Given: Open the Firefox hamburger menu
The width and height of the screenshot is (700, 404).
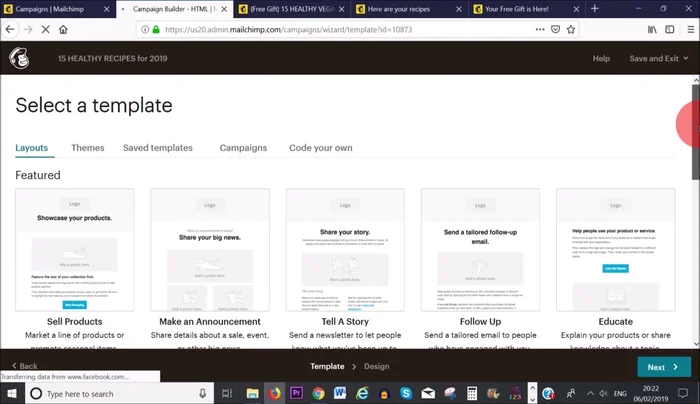Looking at the screenshot, I should click(691, 29).
